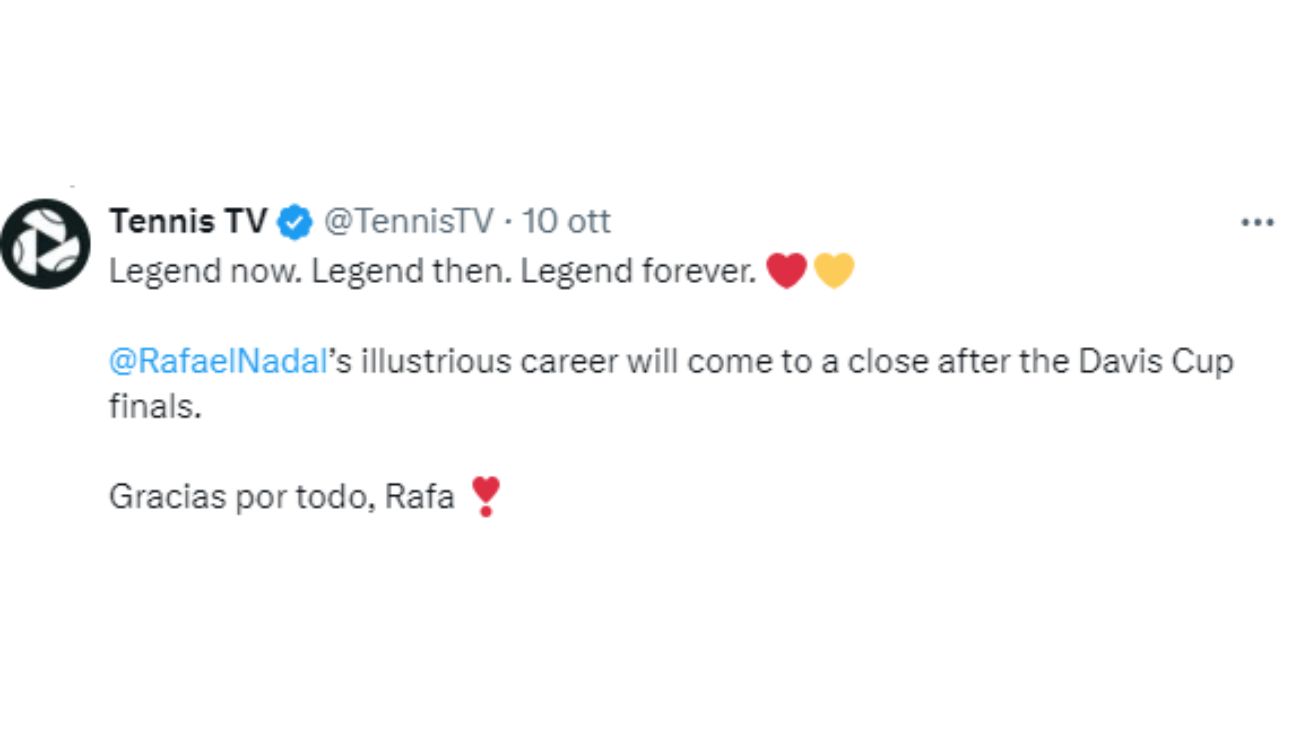Click the red heart exclamation emoji

485,496
